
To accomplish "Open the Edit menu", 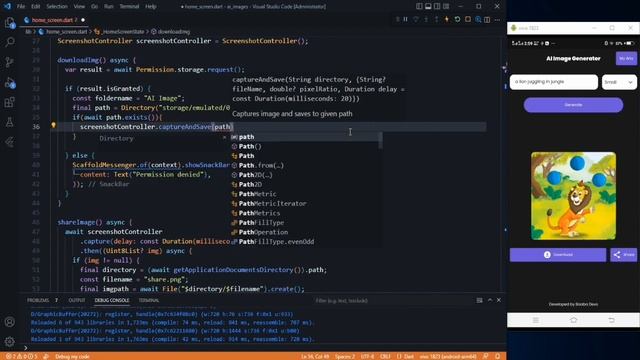I will 36,7.
